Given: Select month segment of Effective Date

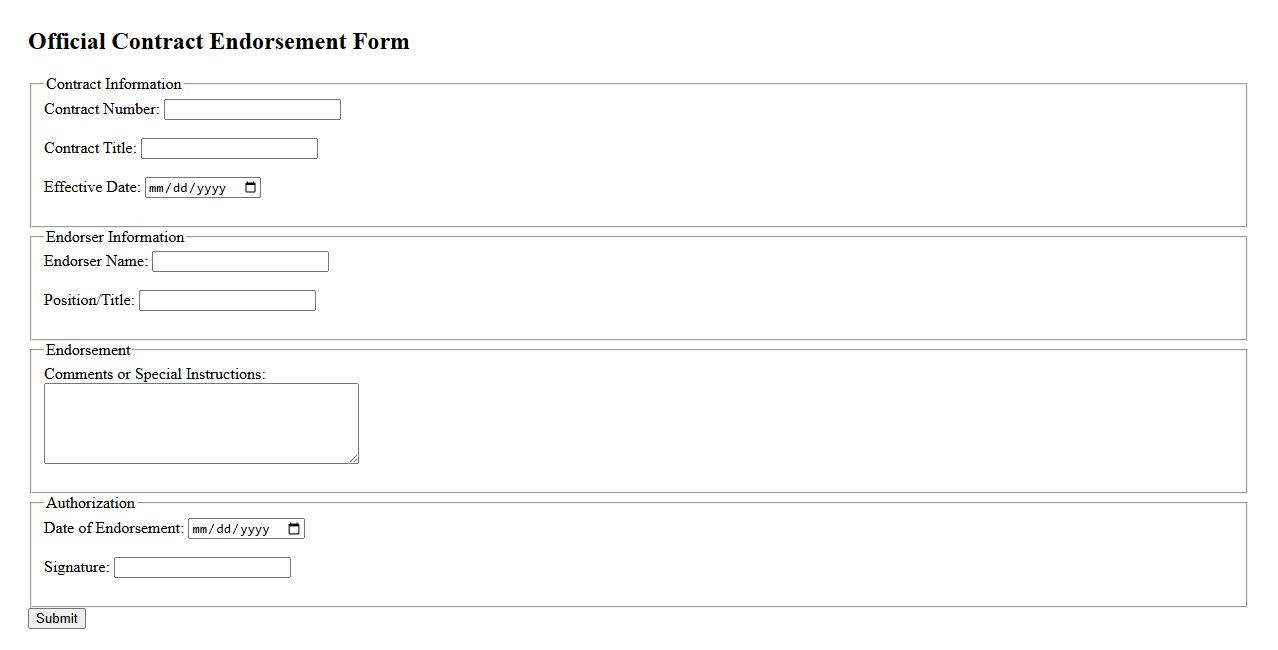Looking at the screenshot, I should click(157, 188).
